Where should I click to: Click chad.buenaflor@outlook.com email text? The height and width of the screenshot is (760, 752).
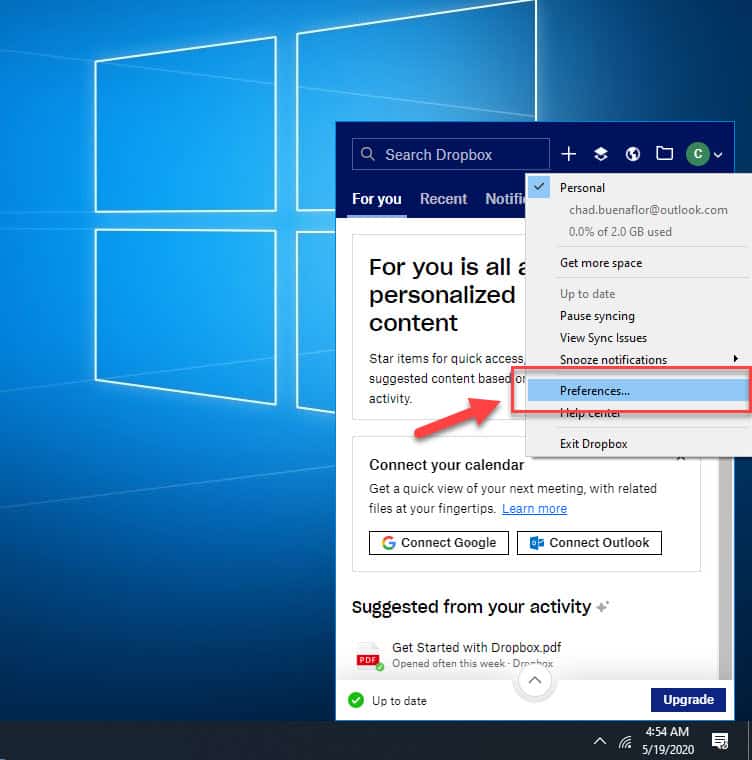[648, 210]
